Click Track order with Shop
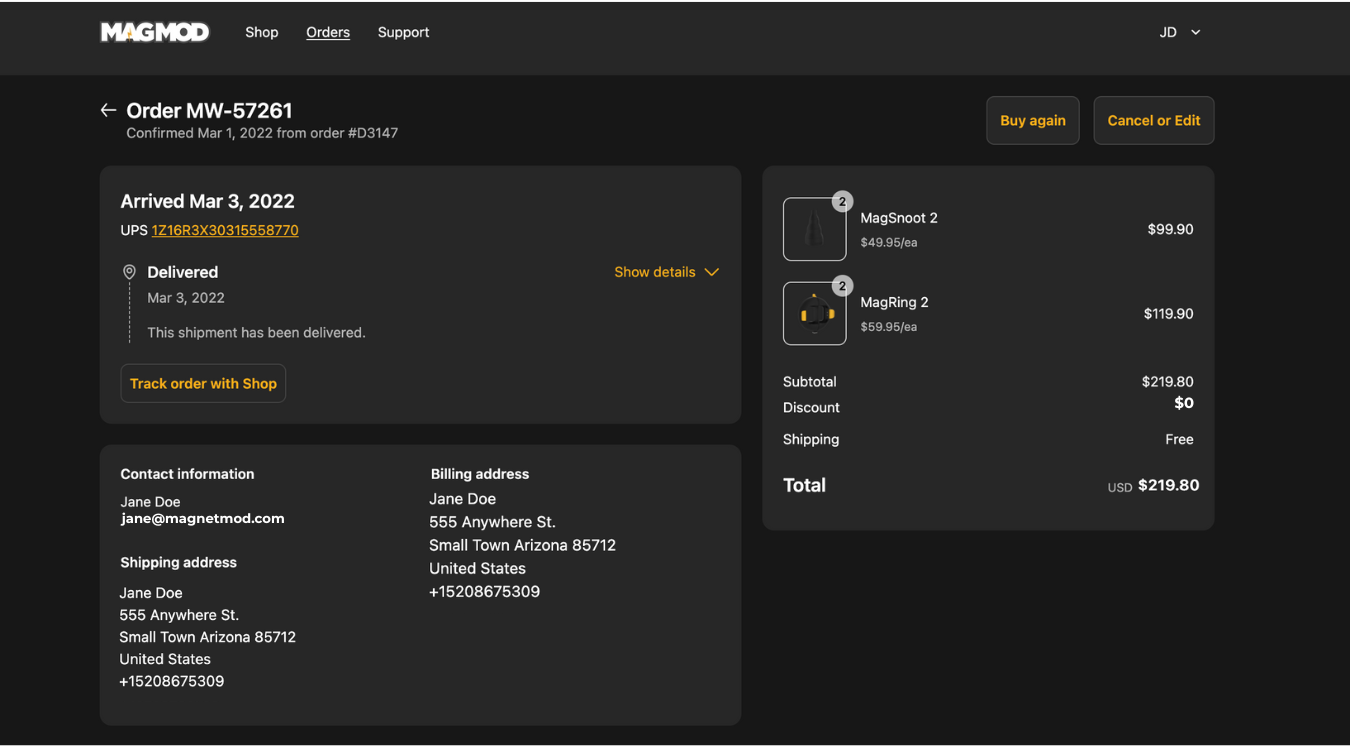The width and height of the screenshot is (1350, 750). tap(203, 383)
